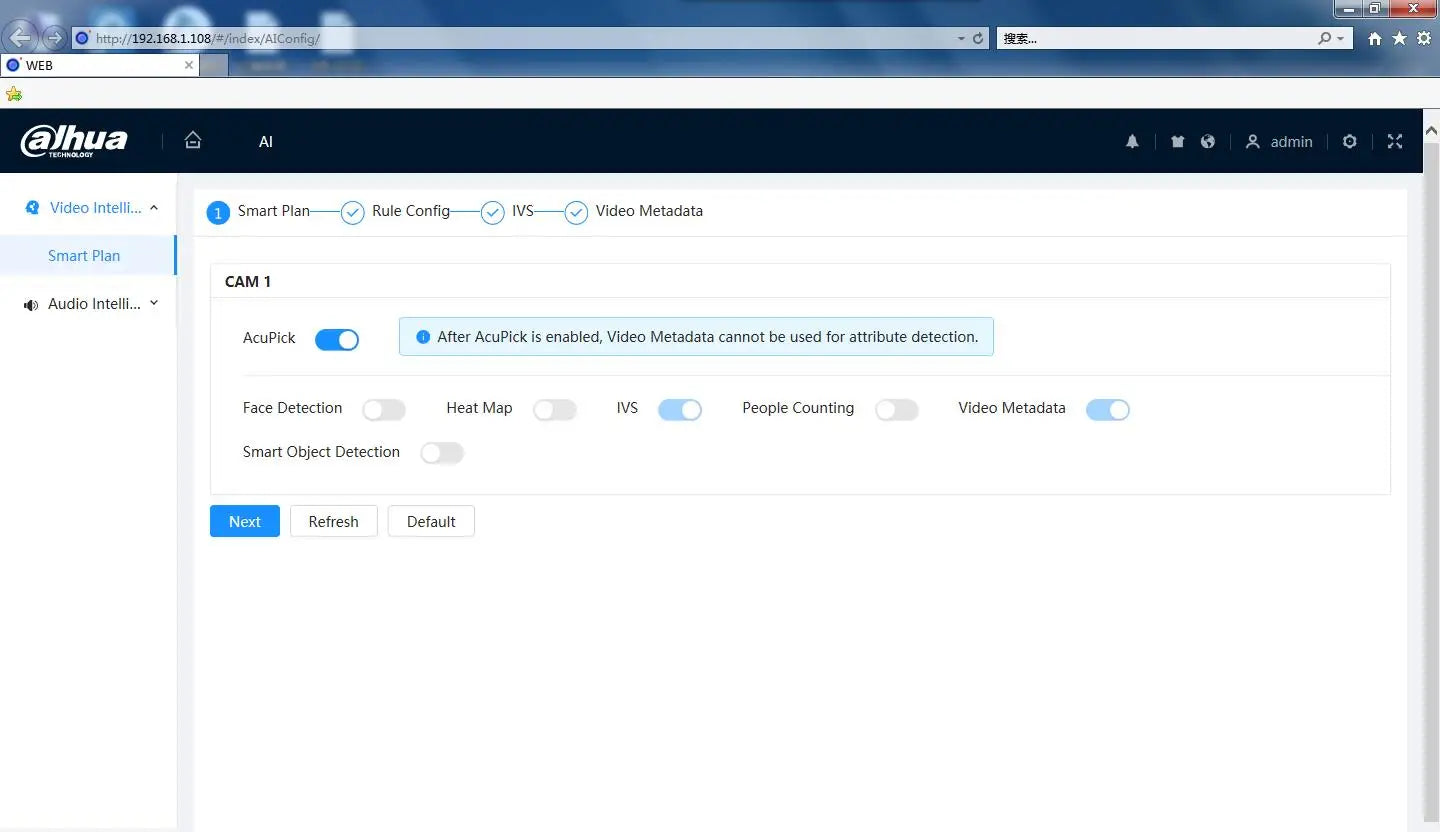Click the shirt skin theme icon
The width and height of the screenshot is (1440, 832).
tap(1177, 142)
